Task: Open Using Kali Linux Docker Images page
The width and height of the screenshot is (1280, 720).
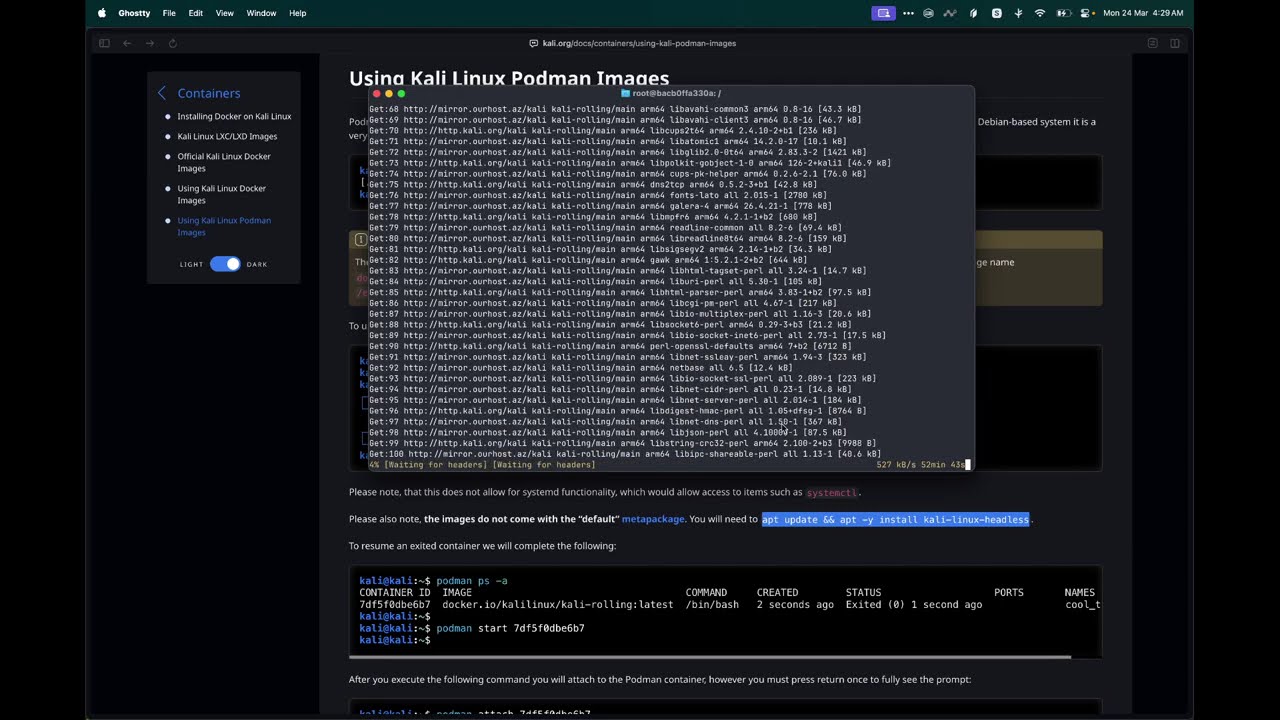Action: point(222,194)
